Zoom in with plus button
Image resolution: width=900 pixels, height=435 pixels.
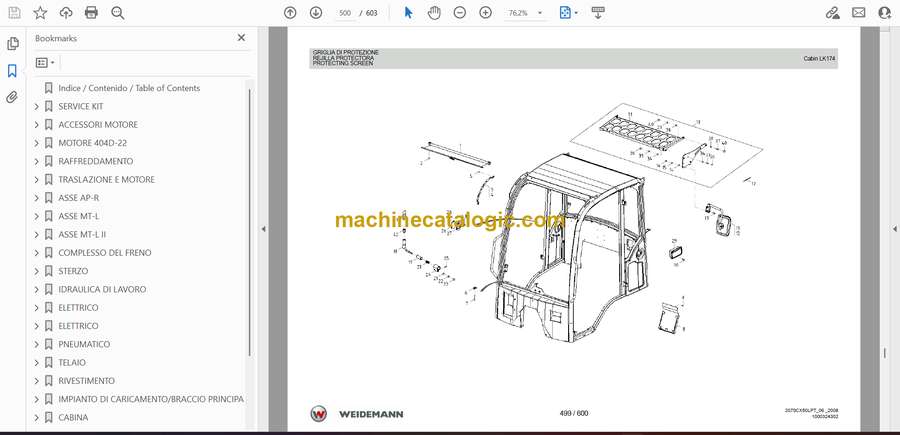pos(486,13)
